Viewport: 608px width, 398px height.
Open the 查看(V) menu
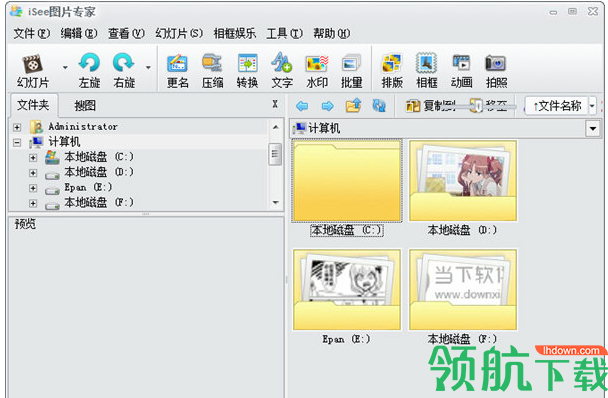pyautogui.click(x=126, y=34)
